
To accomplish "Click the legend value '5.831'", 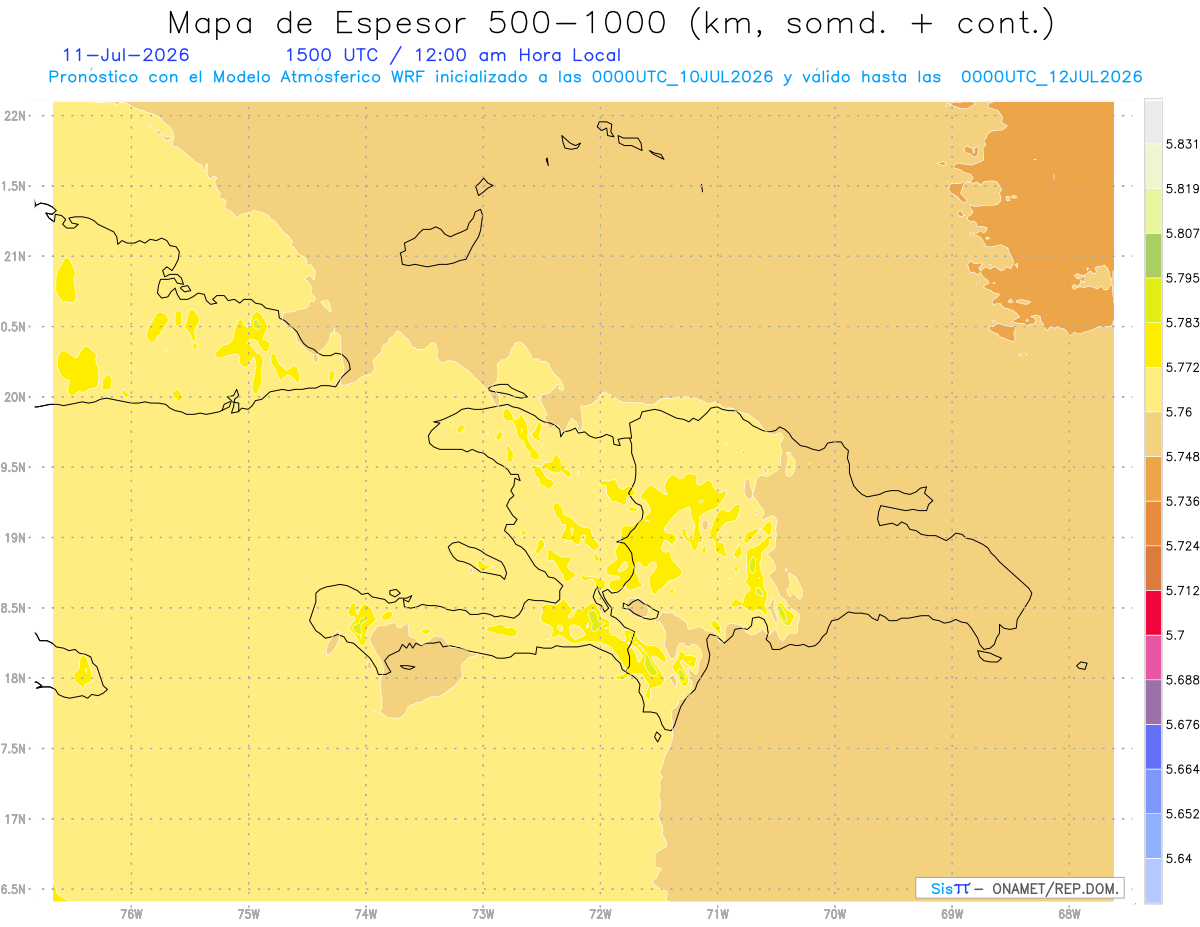I will point(1182,144).
